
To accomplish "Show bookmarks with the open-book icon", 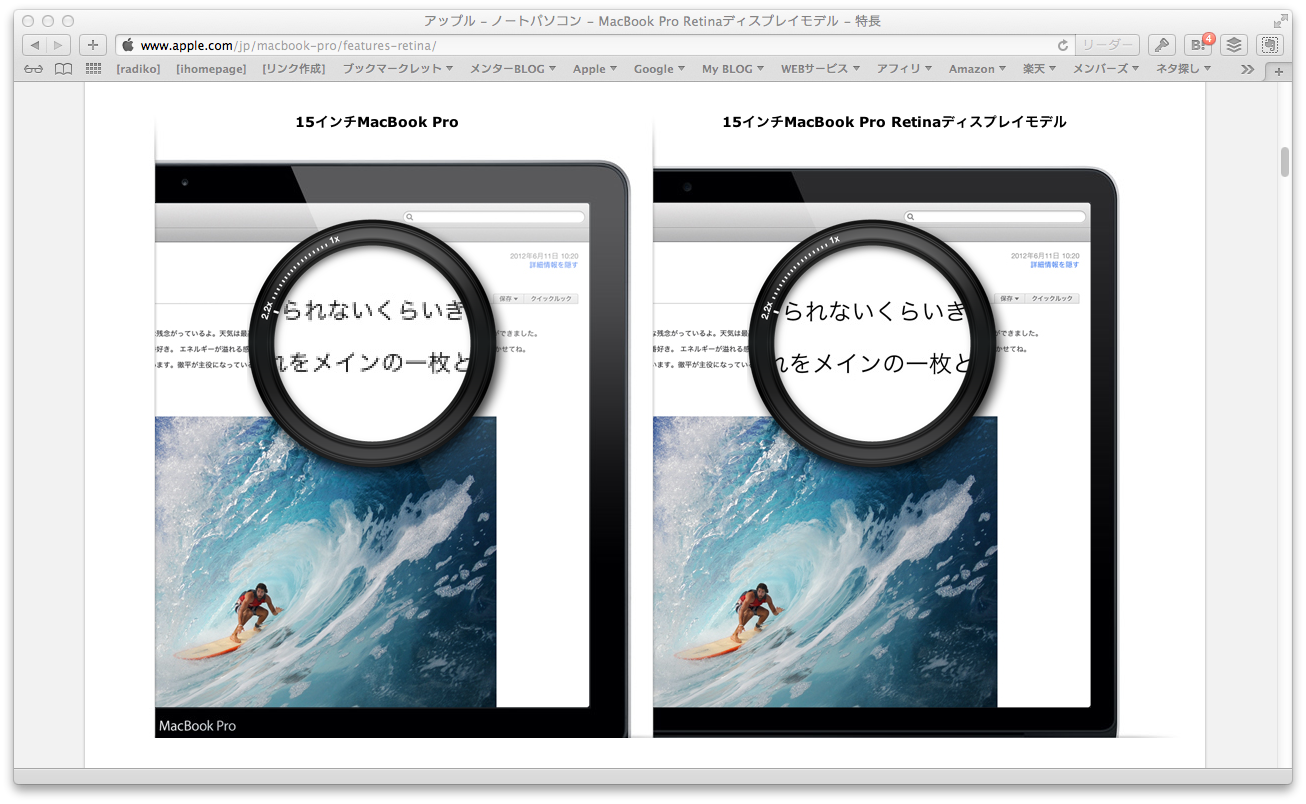I will 63,69.
